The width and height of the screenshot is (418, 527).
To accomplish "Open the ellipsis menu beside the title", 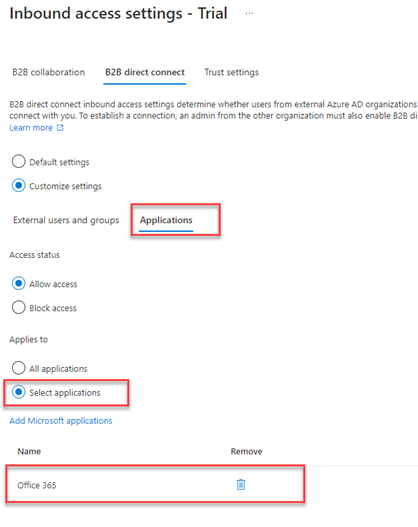I will (249, 13).
